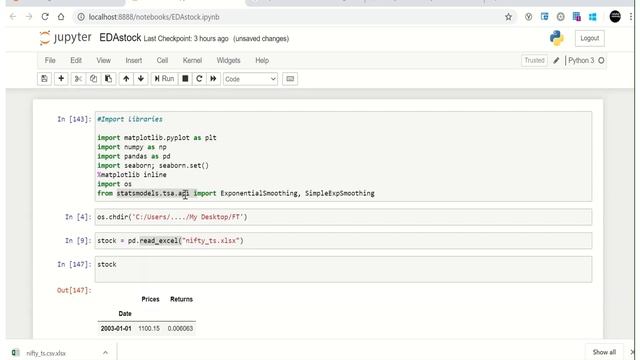640x360 pixels.
Task: Click the Trusted notebook indicator
Action: [534, 60]
